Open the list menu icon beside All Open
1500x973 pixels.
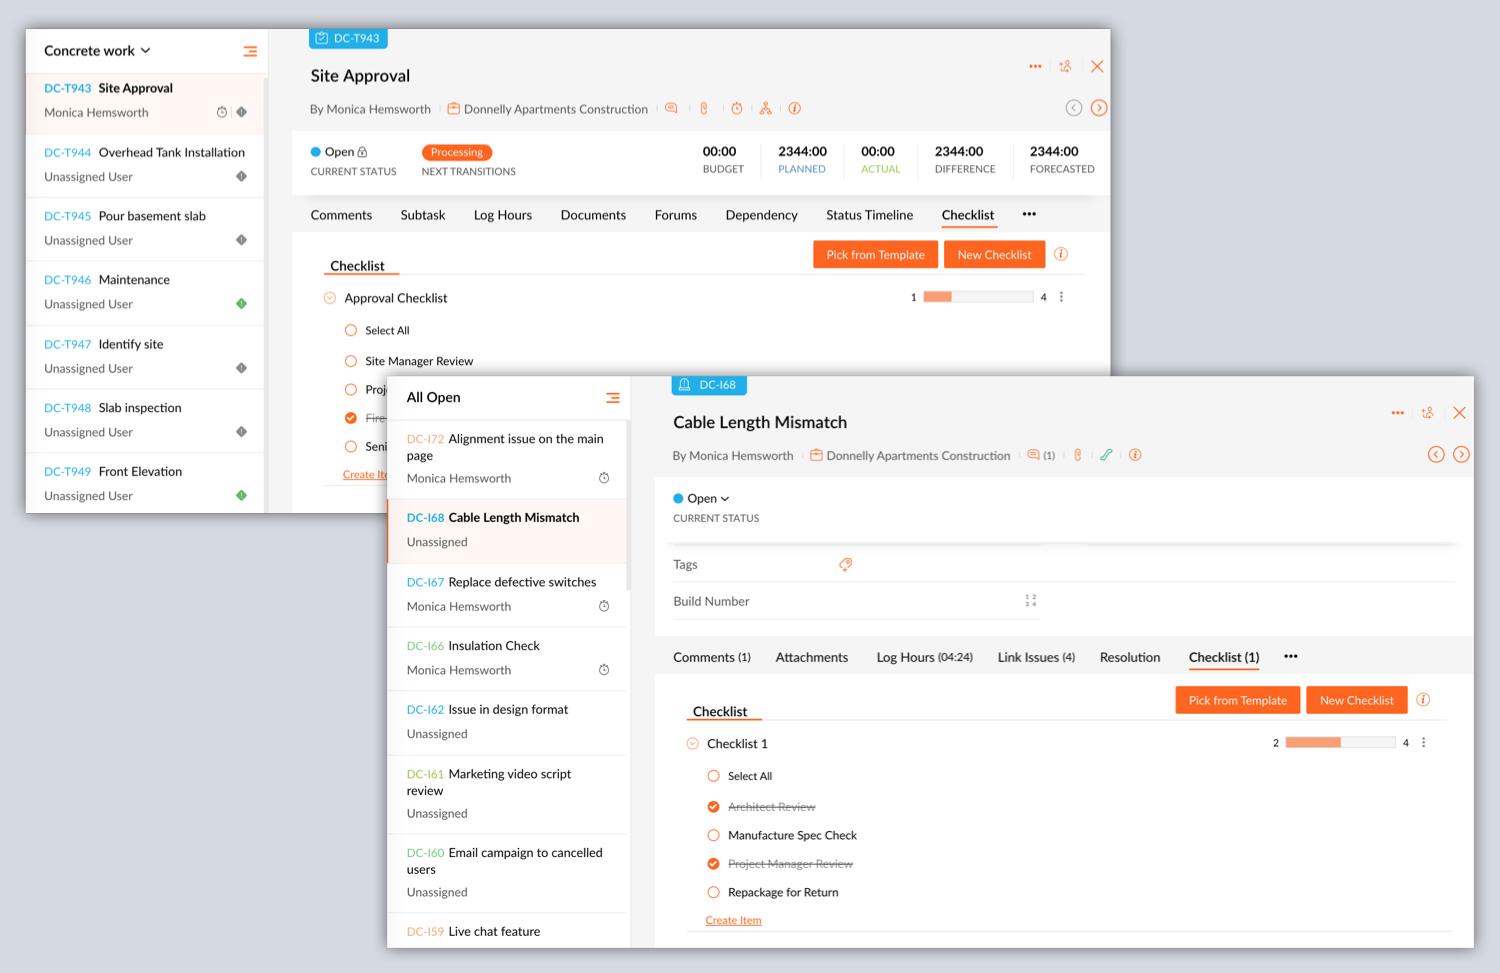tap(613, 398)
